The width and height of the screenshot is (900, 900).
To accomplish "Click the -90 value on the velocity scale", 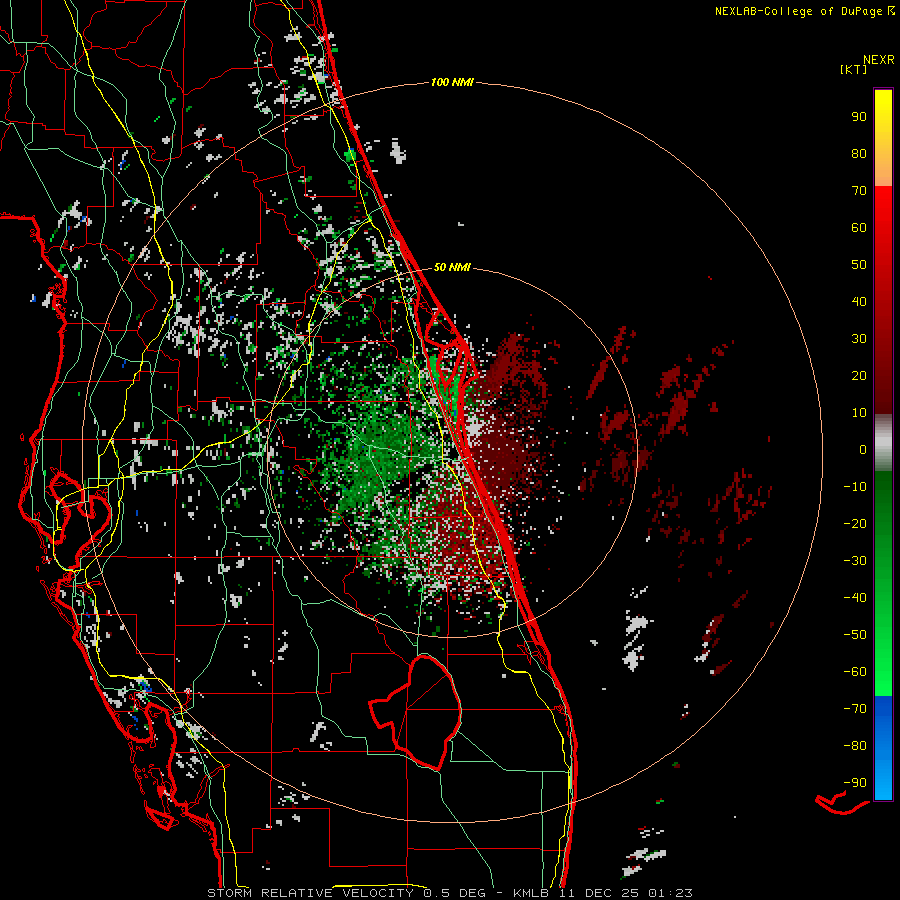I will (x=855, y=782).
